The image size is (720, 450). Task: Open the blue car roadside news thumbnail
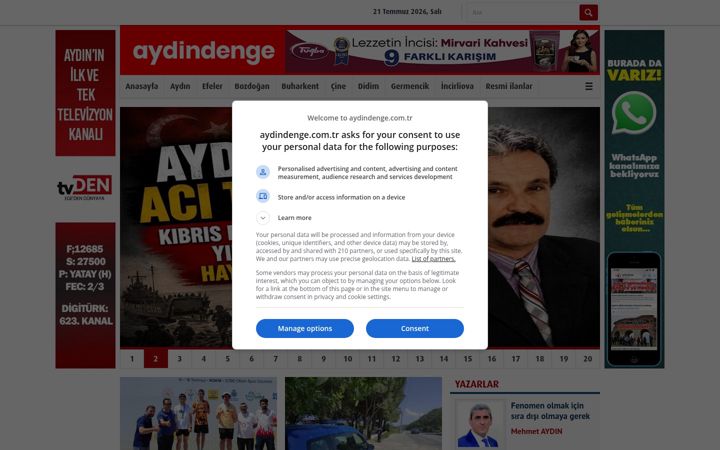363,413
